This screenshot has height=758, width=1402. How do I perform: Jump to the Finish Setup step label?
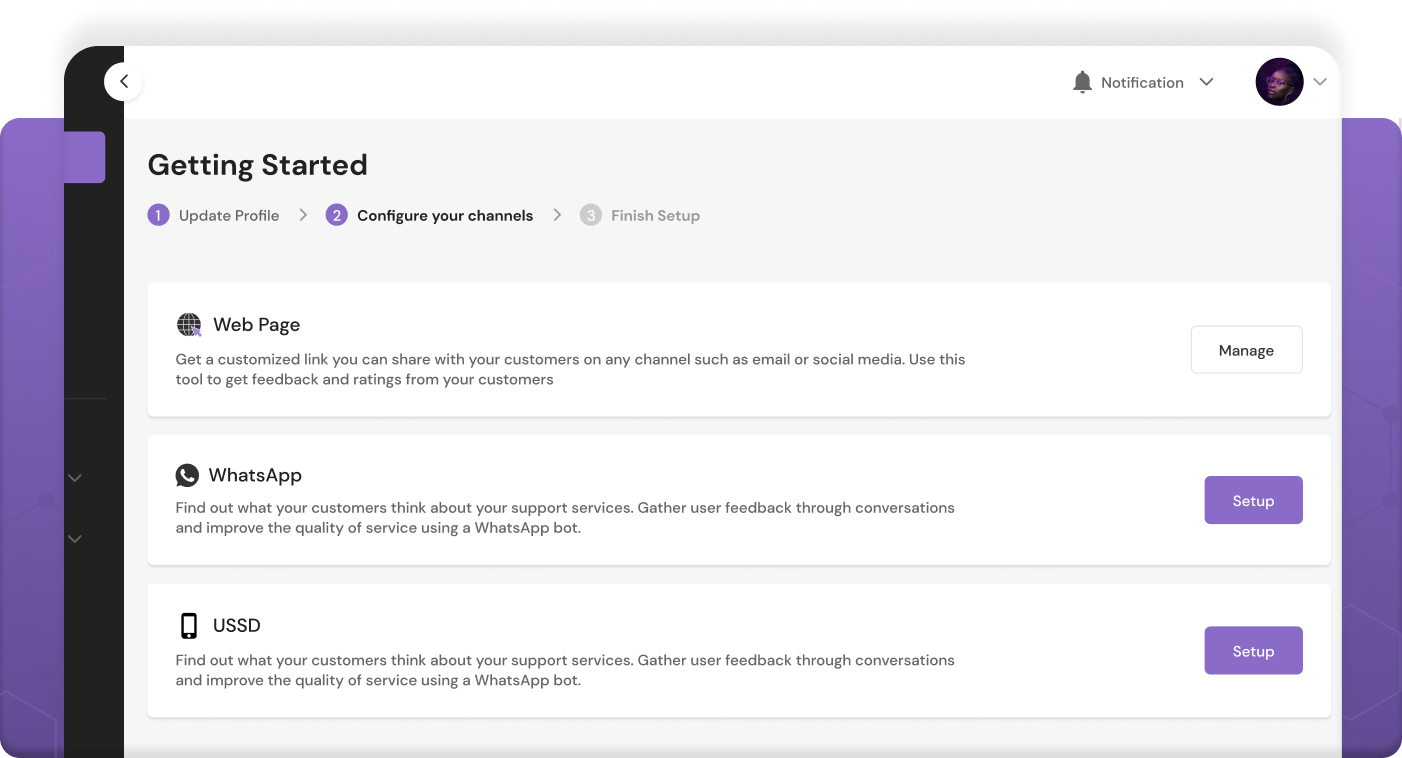[x=655, y=215]
